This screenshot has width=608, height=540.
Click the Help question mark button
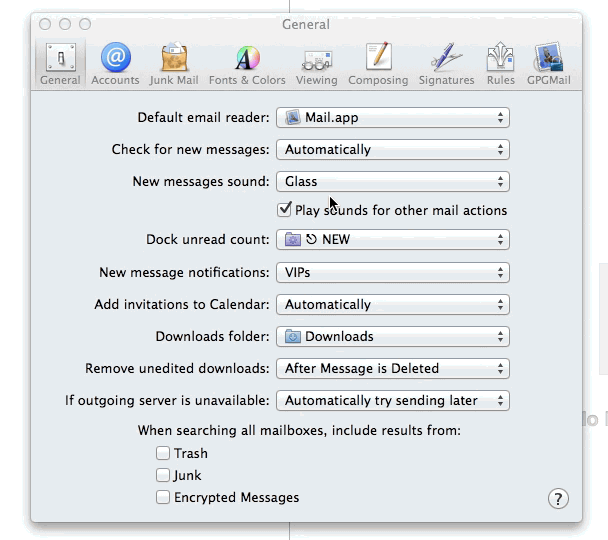pyautogui.click(x=558, y=499)
